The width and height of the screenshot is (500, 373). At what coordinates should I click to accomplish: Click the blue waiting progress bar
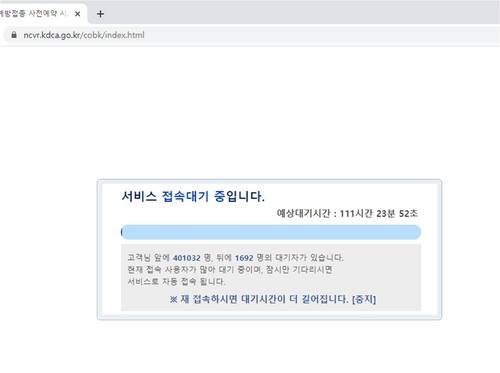click(271, 232)
